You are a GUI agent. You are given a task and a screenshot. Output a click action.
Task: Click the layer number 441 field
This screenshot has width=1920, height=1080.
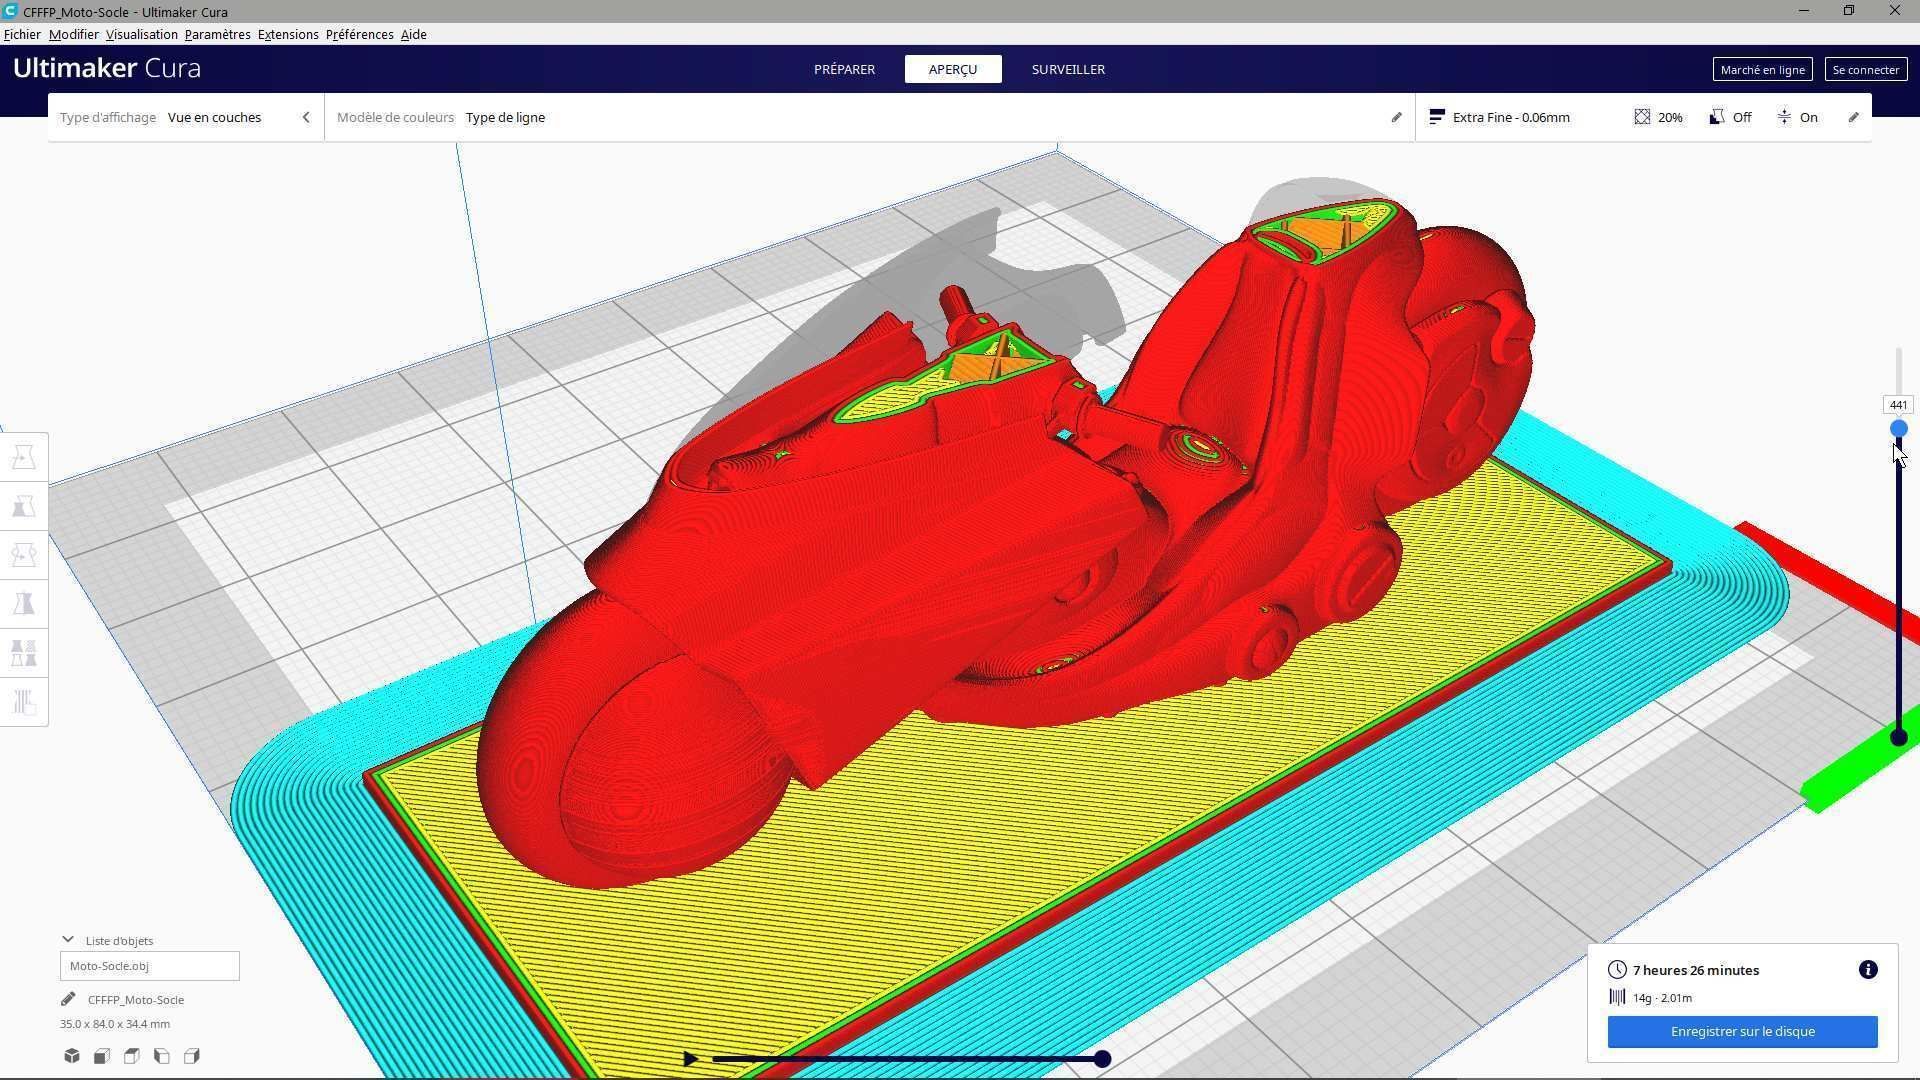point(1898,405)
